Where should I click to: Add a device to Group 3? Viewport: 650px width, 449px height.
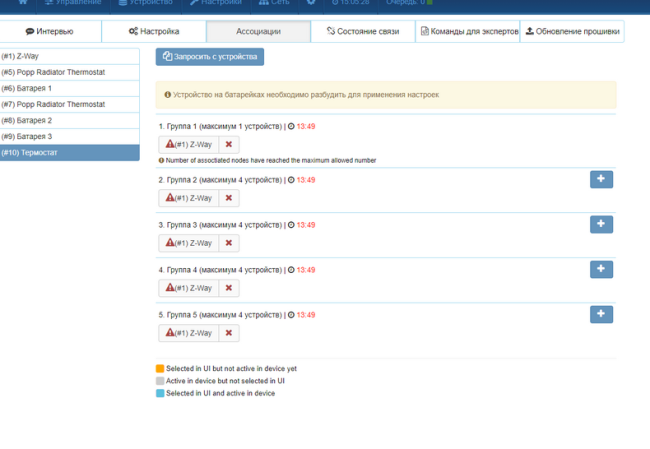tap(601, 224)
